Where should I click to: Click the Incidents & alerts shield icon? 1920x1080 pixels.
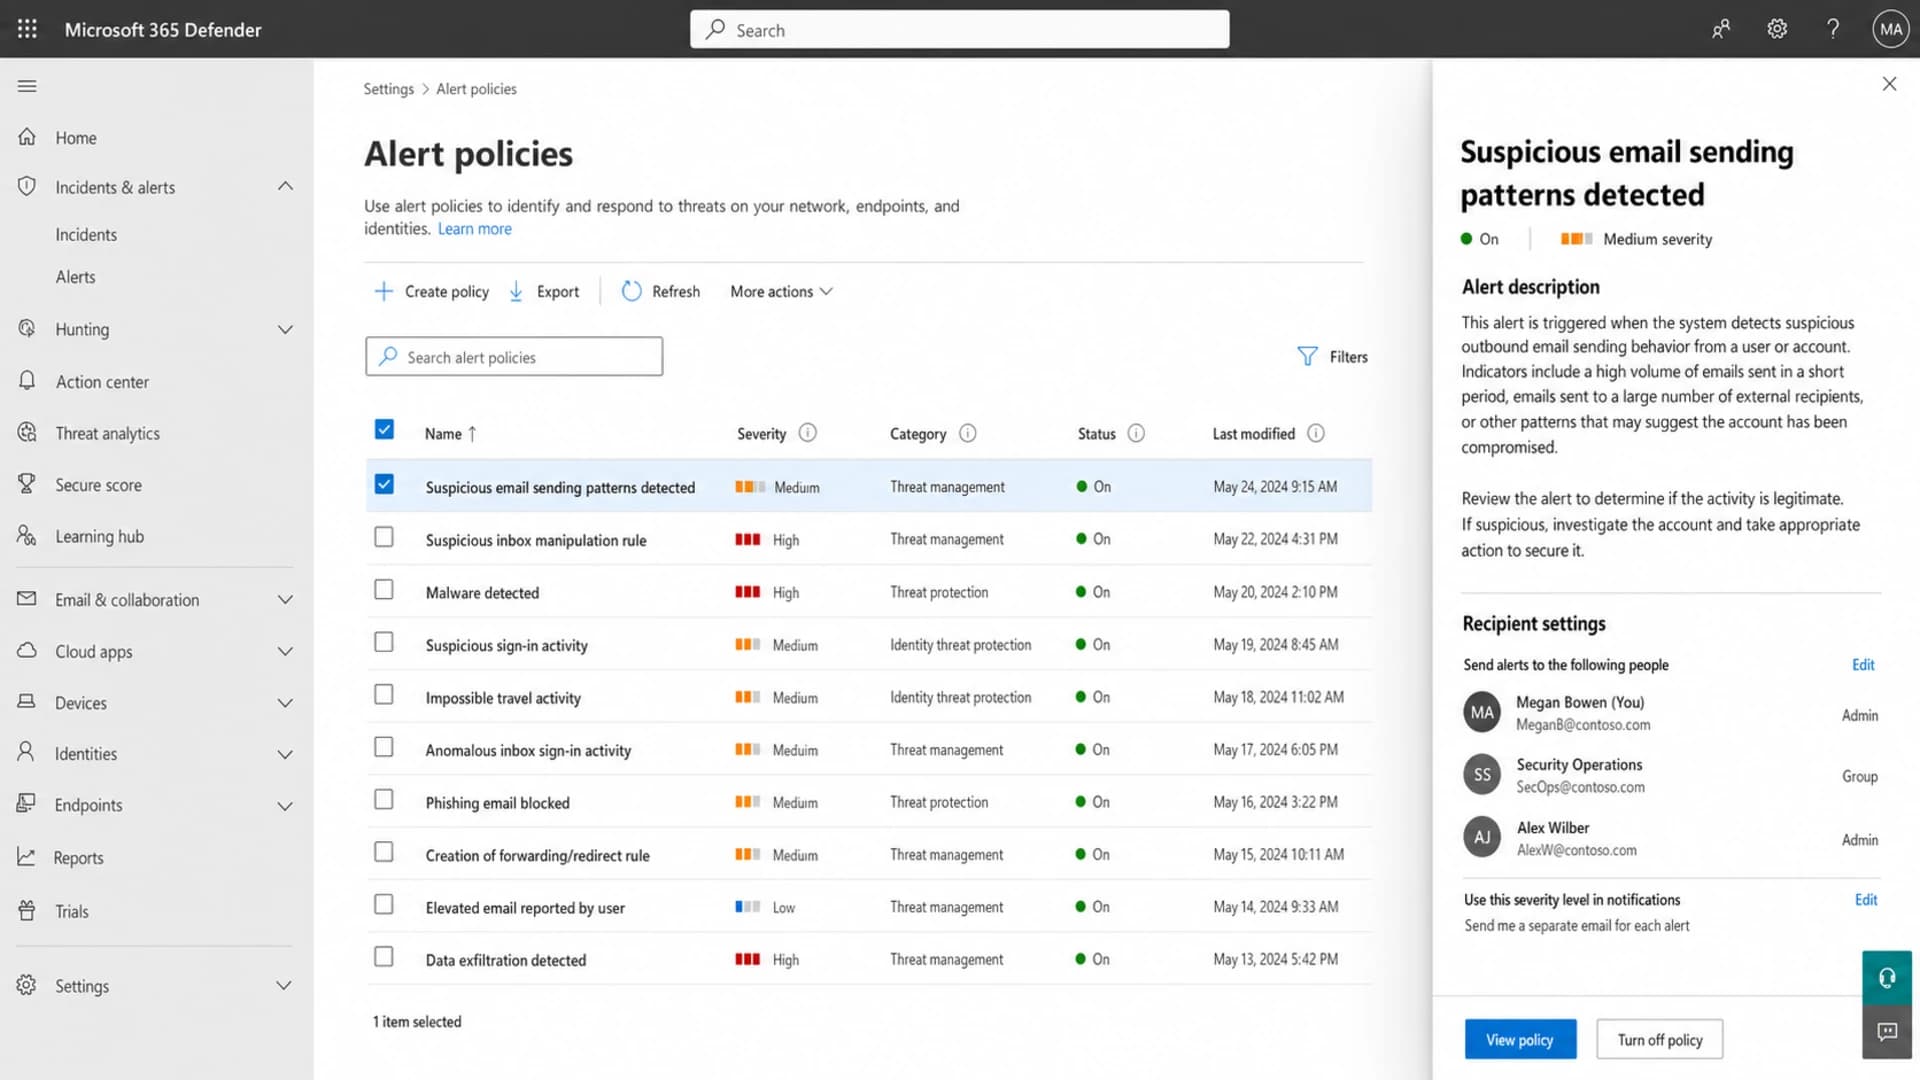[x=27, y=186]
